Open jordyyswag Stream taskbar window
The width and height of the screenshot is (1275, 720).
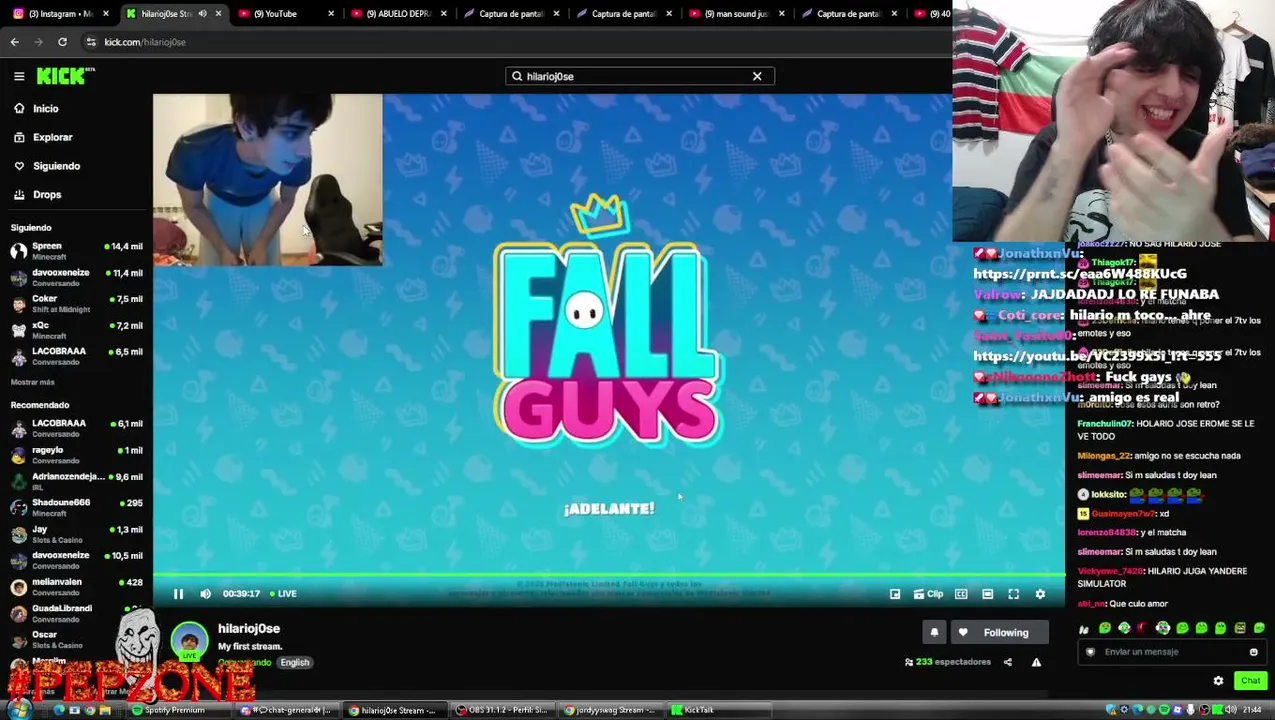(x=610, y=710)
